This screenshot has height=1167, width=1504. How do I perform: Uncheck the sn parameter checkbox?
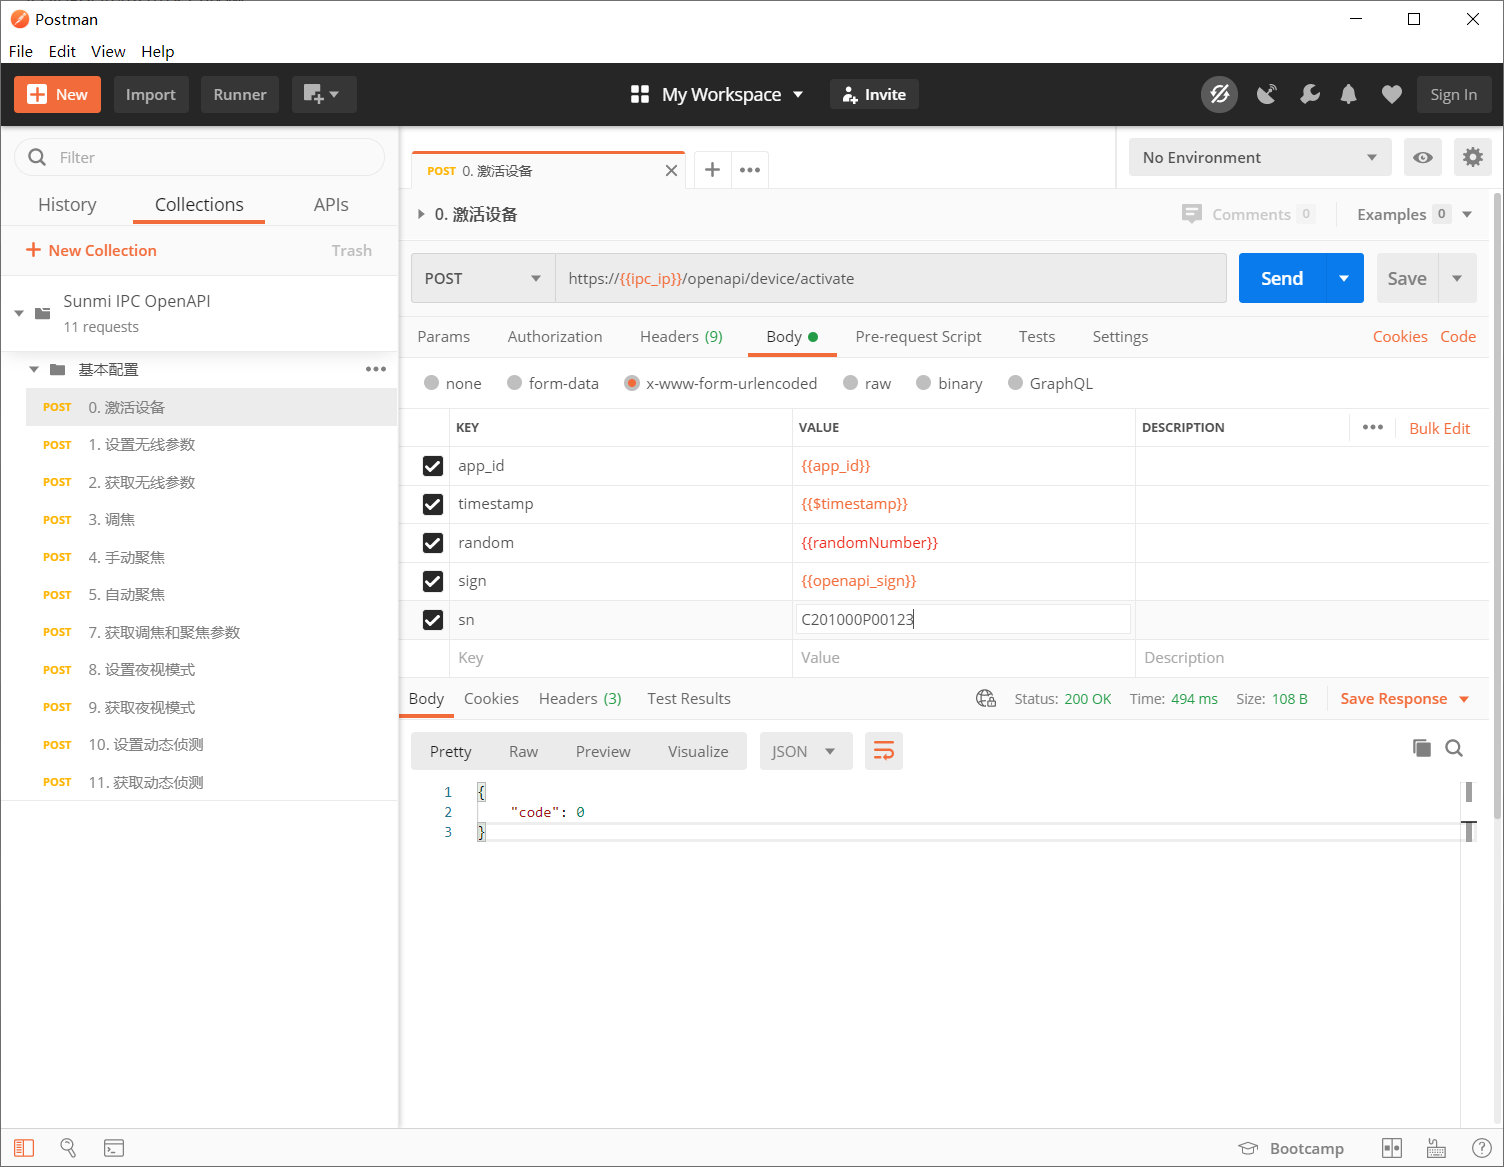click(433, 620)
